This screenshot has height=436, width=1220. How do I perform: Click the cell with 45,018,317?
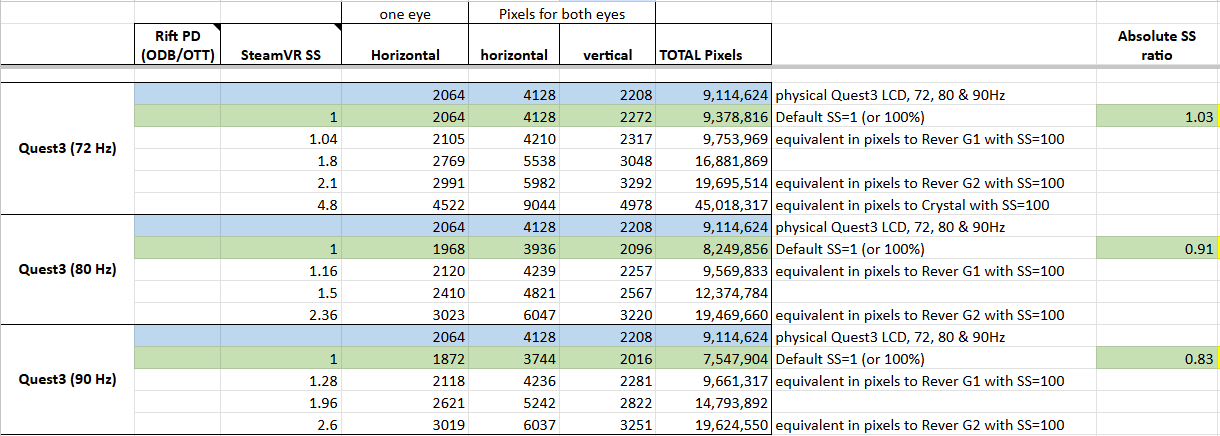[x=713, y=205]
